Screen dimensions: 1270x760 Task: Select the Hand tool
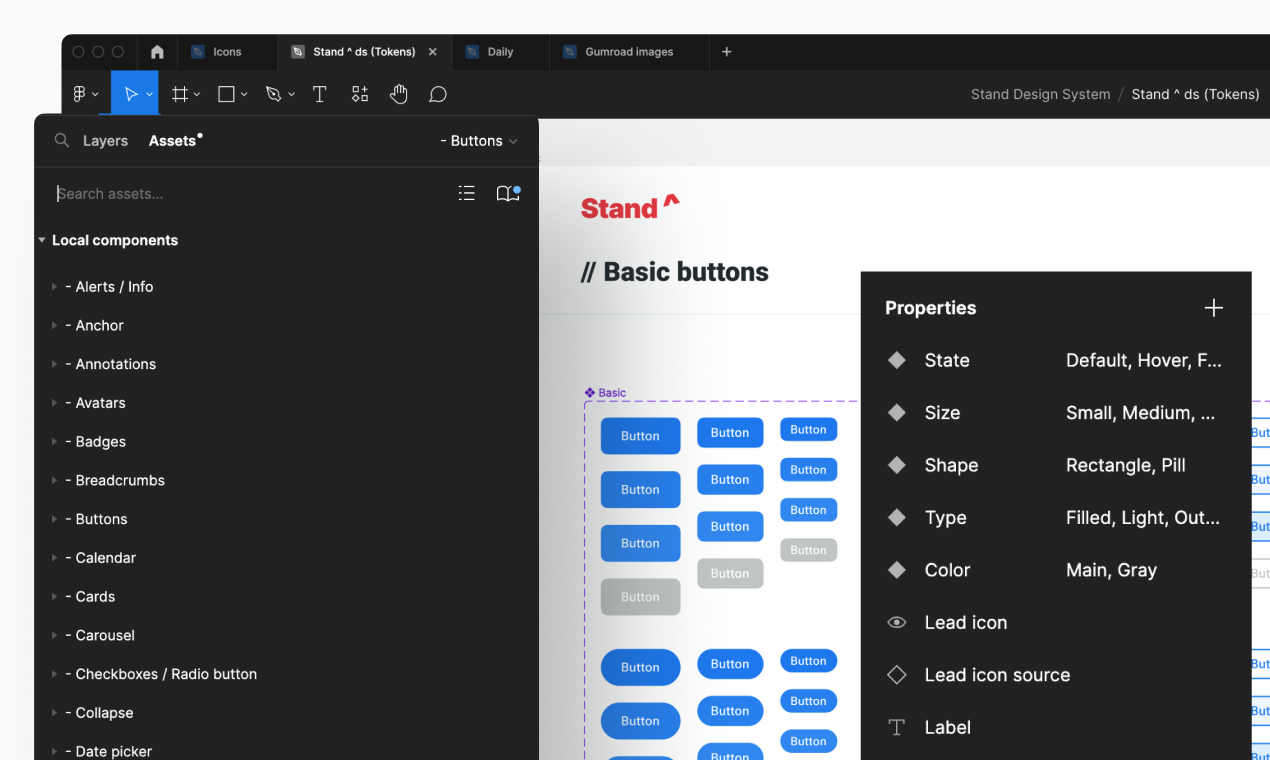point(399,94)
